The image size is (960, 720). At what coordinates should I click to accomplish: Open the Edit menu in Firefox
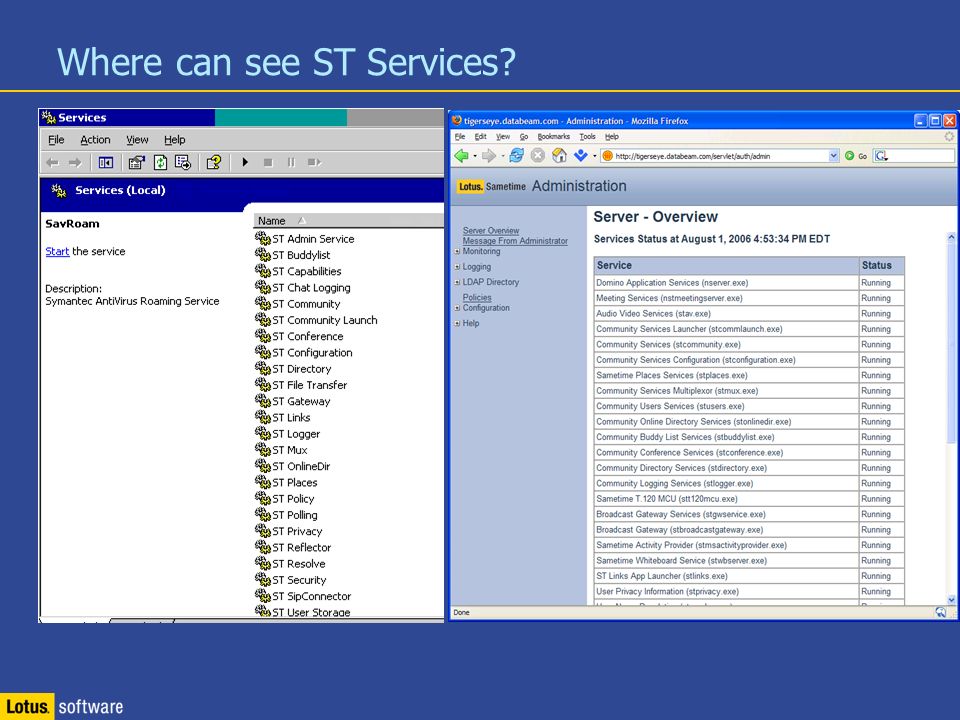pyautogui.click(x=481, y=137)
